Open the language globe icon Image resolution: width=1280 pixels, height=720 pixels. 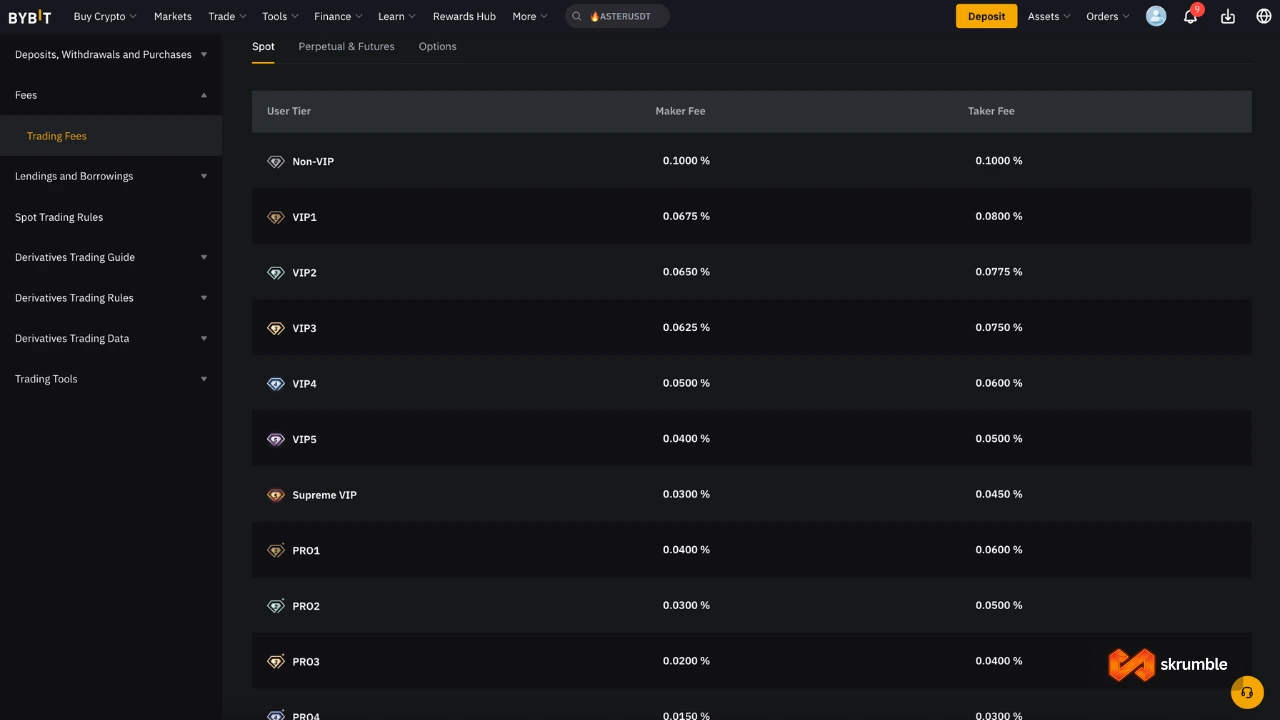(x=1263, y=16)
